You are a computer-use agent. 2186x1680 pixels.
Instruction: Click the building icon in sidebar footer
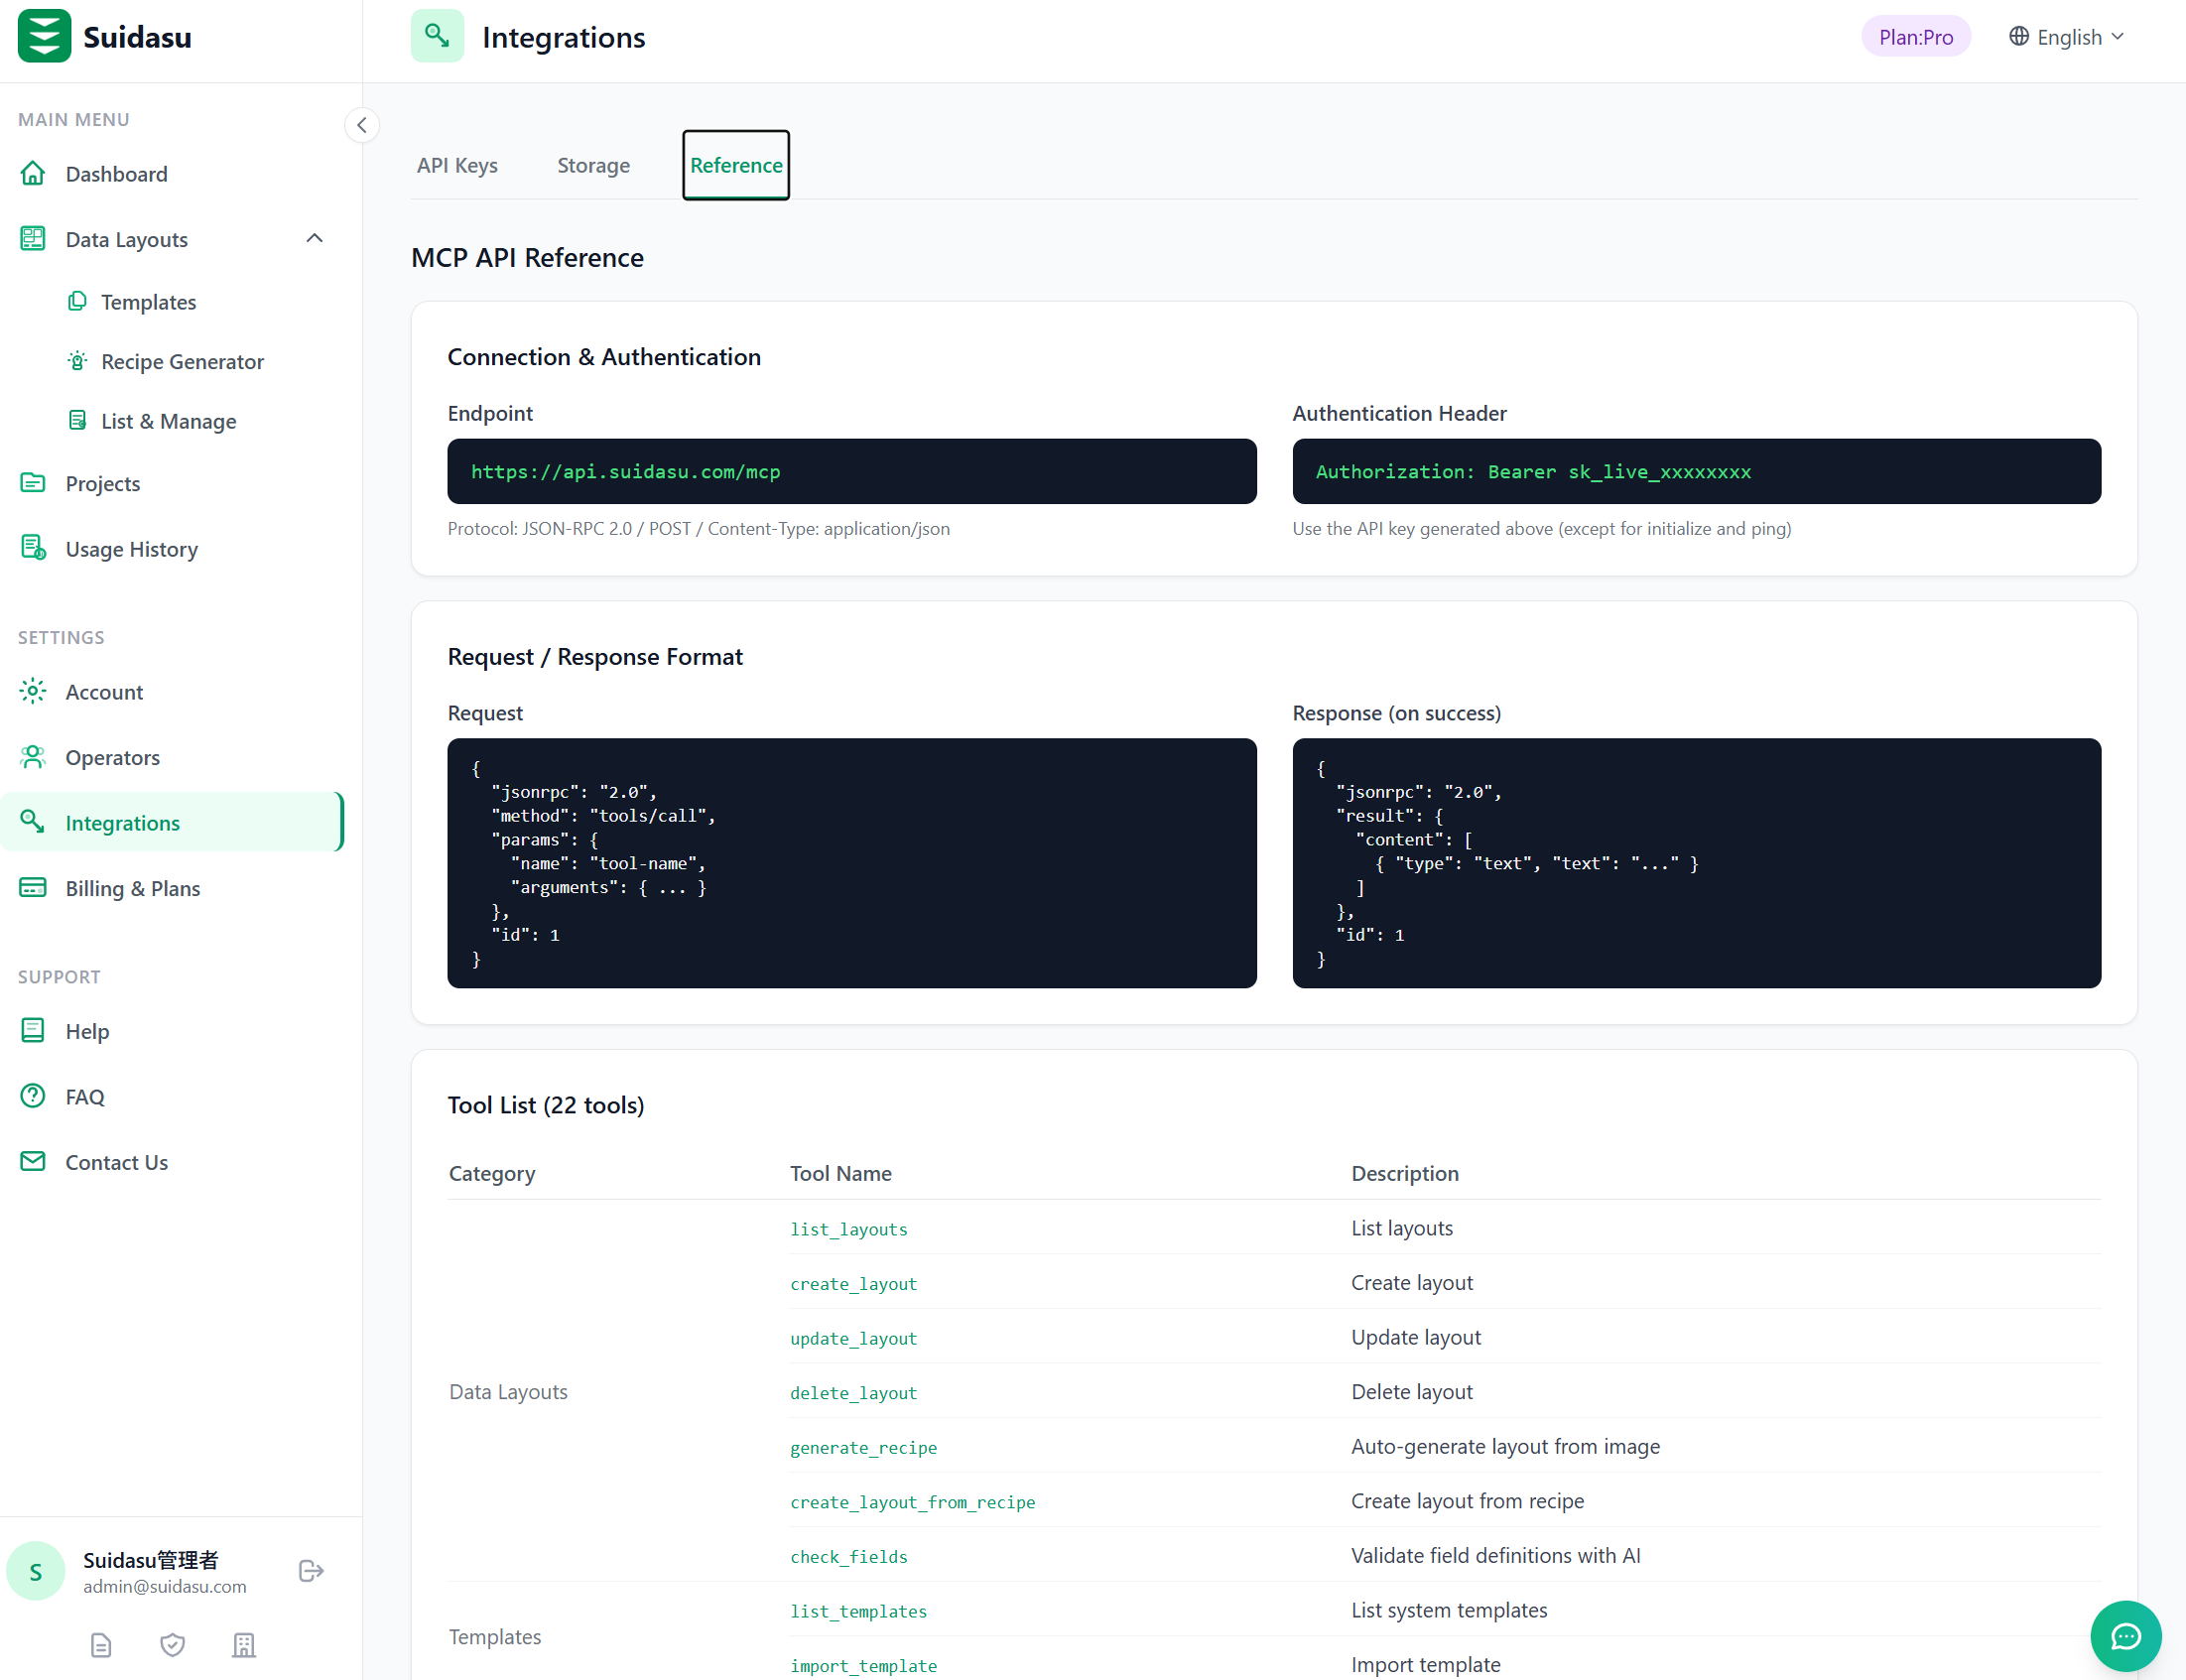tap(244, 1645)
